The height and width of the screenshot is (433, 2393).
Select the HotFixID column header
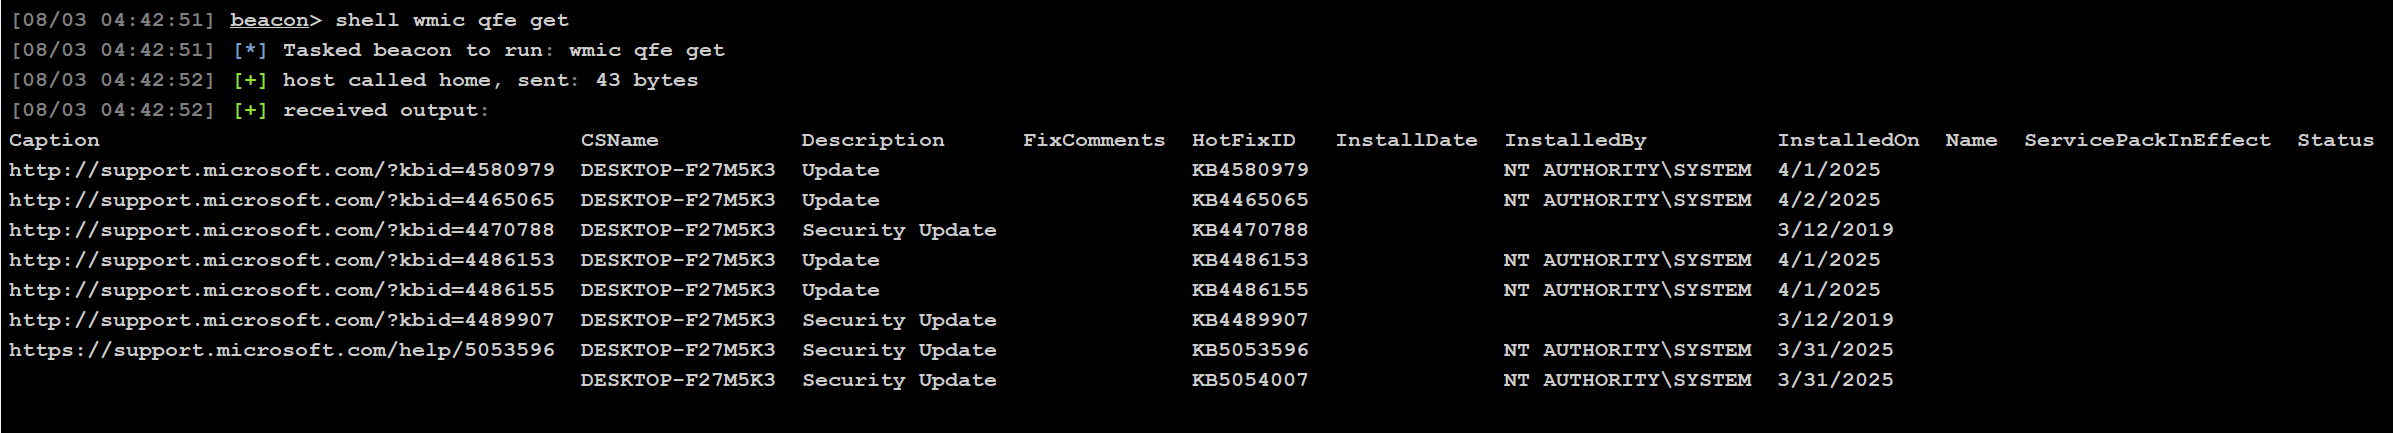[x=1243, y=140]
